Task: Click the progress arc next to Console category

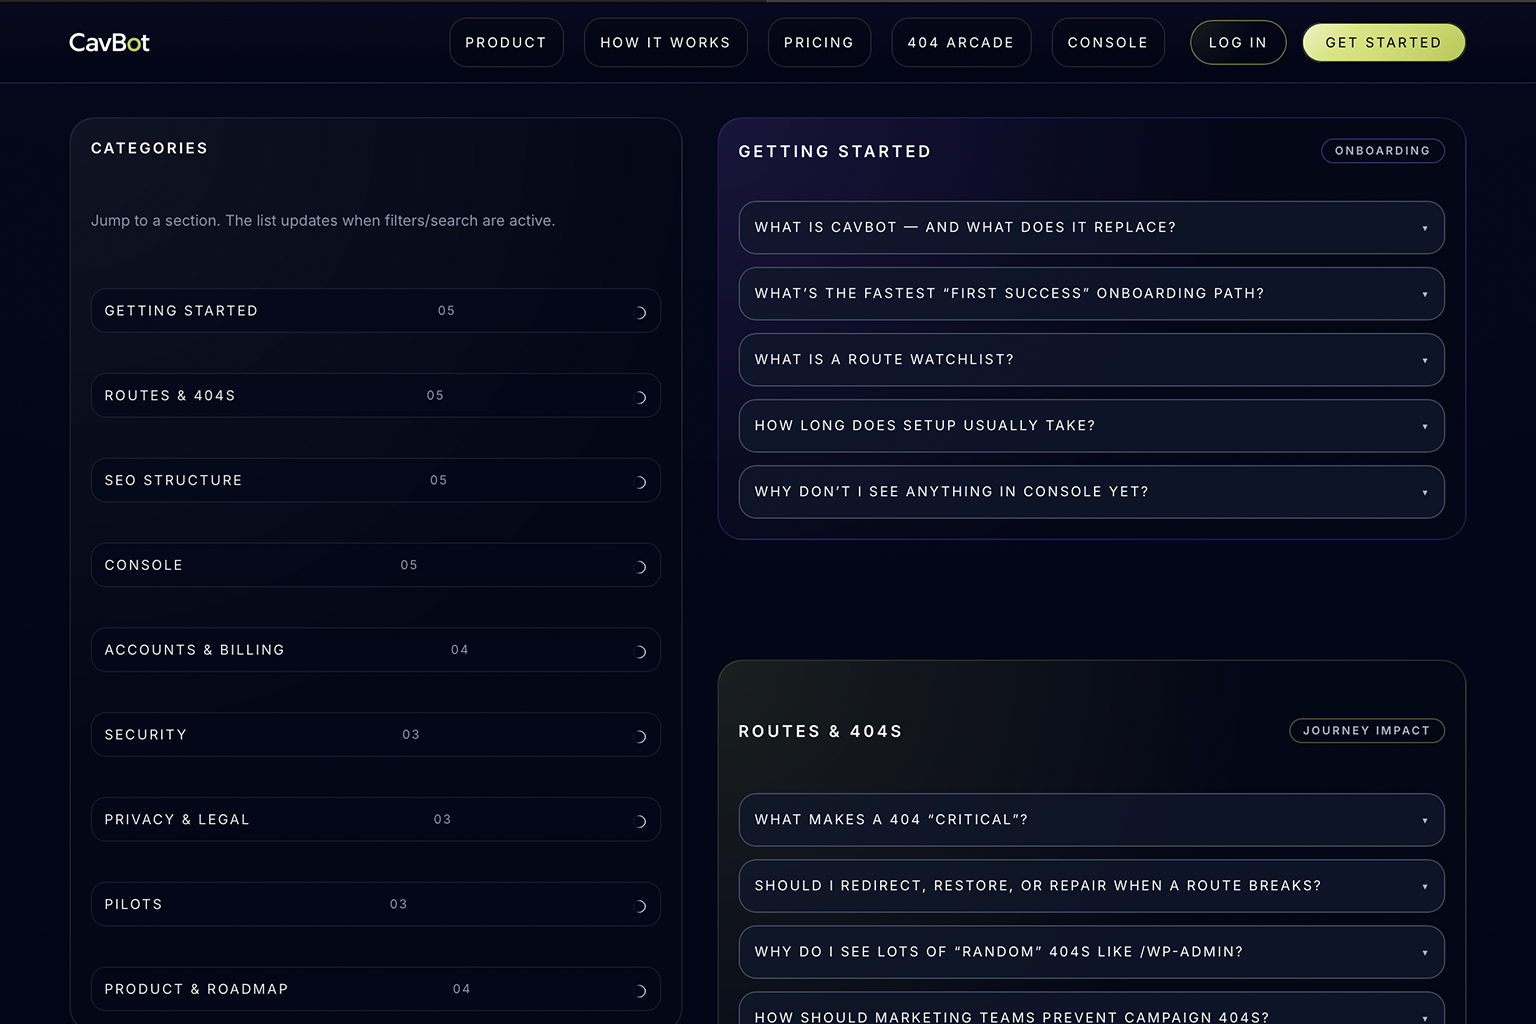Action: (x=641, y=565)
